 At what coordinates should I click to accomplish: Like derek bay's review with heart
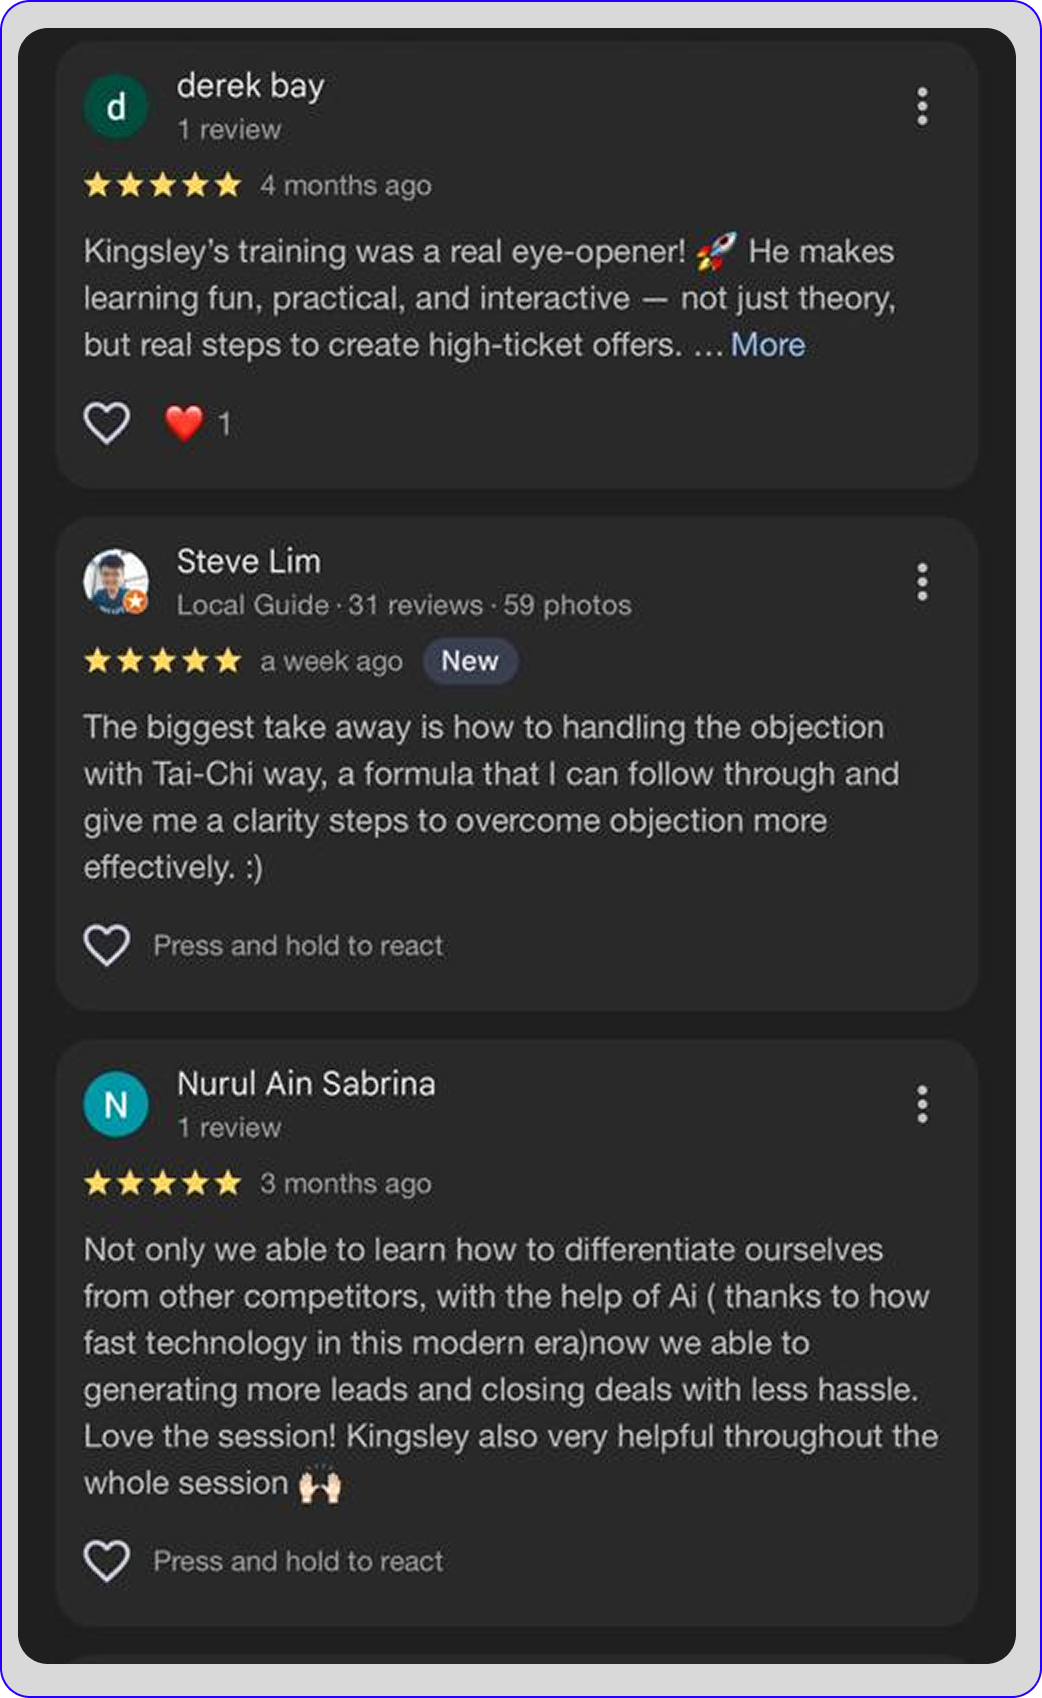coord(107,423)
